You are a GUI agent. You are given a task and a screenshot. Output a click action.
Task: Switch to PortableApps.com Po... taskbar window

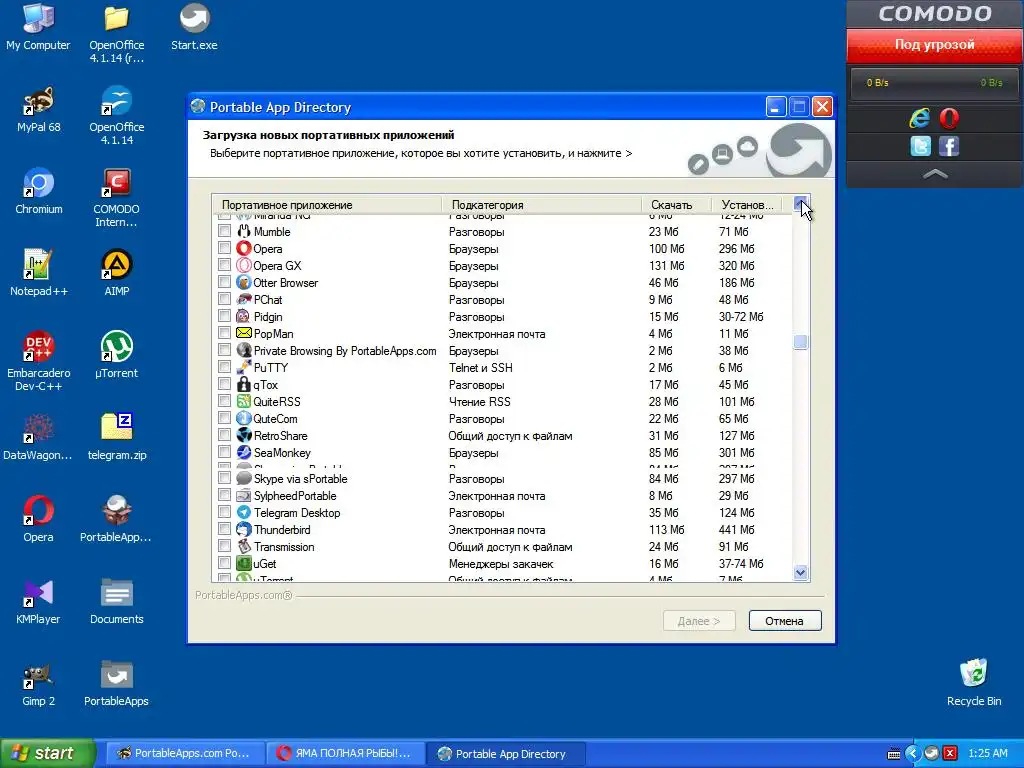(185, 753)
